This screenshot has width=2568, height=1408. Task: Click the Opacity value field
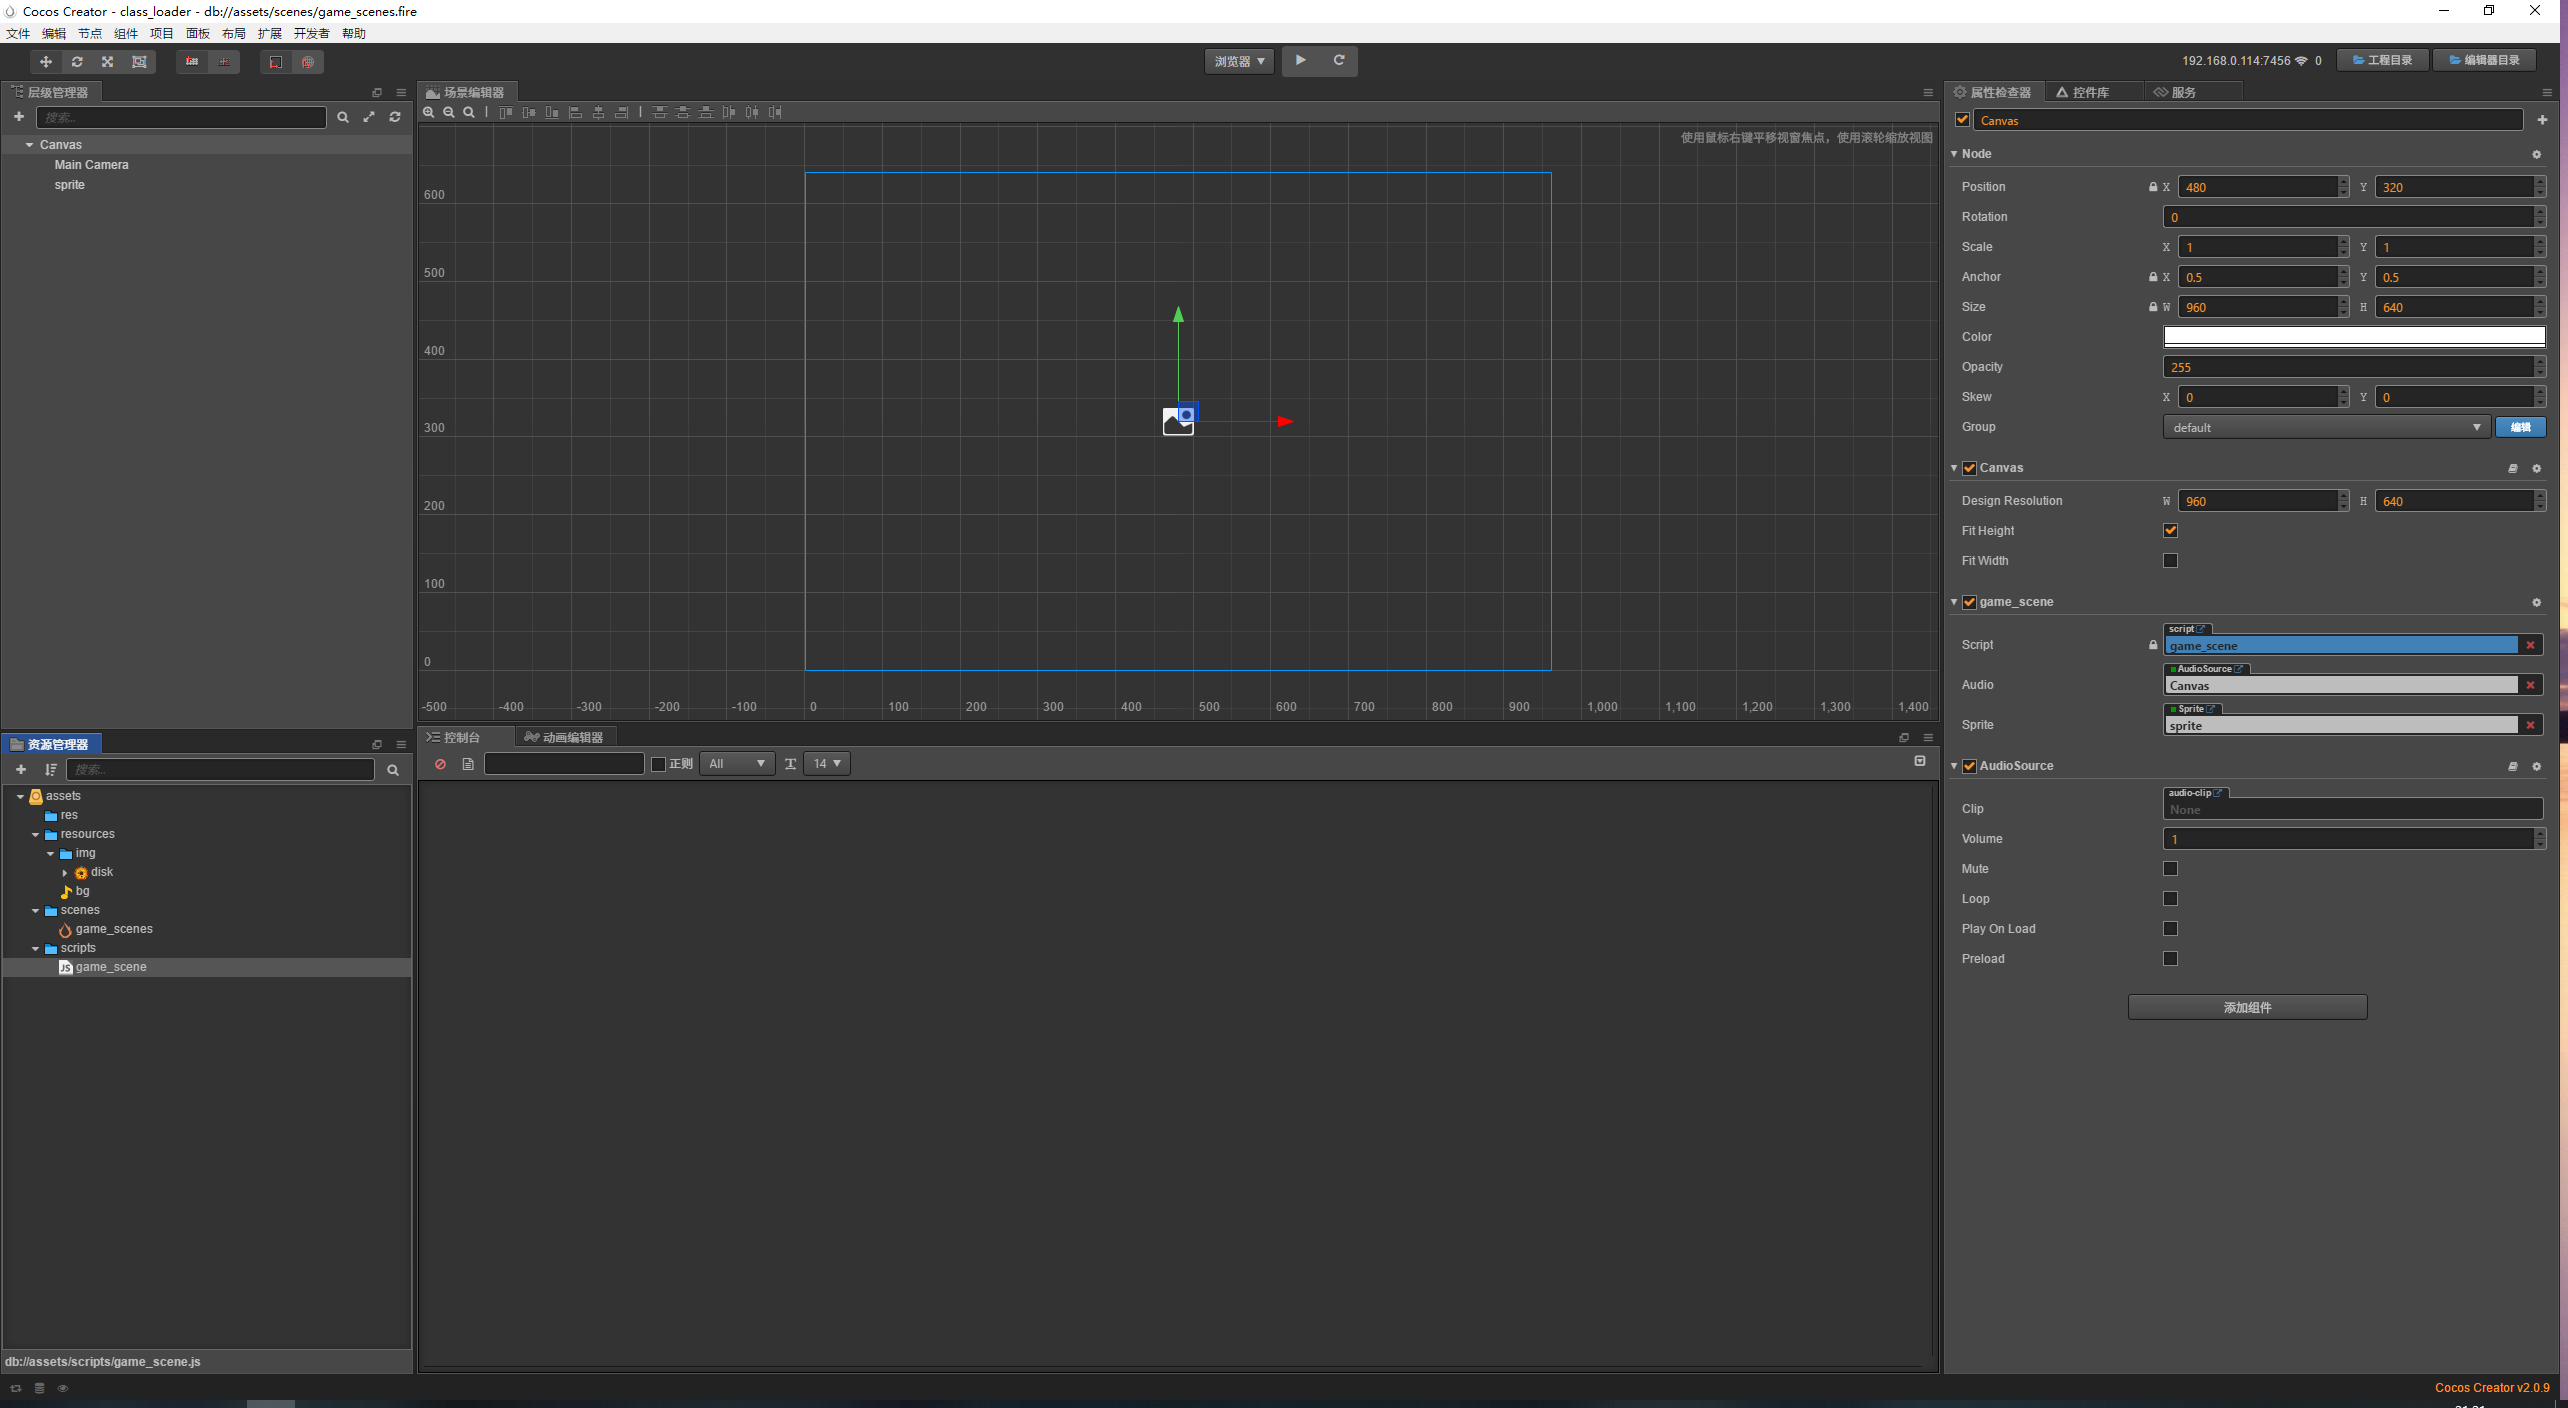(x=2348, y=367)
